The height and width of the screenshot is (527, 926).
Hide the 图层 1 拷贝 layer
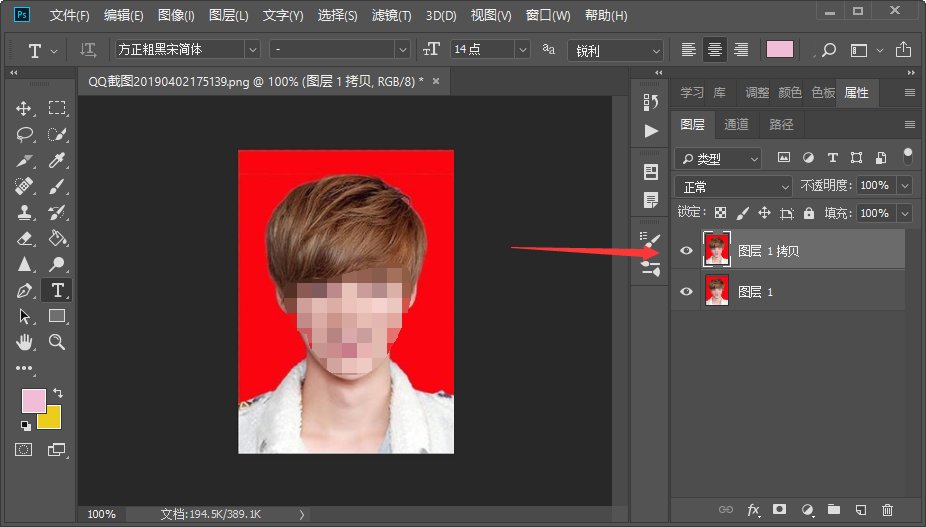[x=686, y=251]
